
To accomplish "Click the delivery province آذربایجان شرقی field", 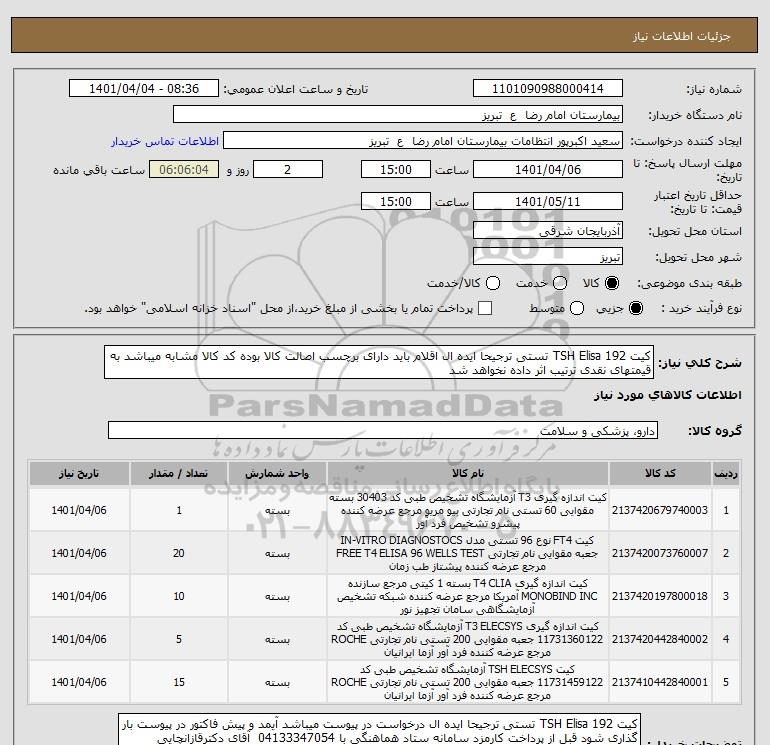I will 548,231.
